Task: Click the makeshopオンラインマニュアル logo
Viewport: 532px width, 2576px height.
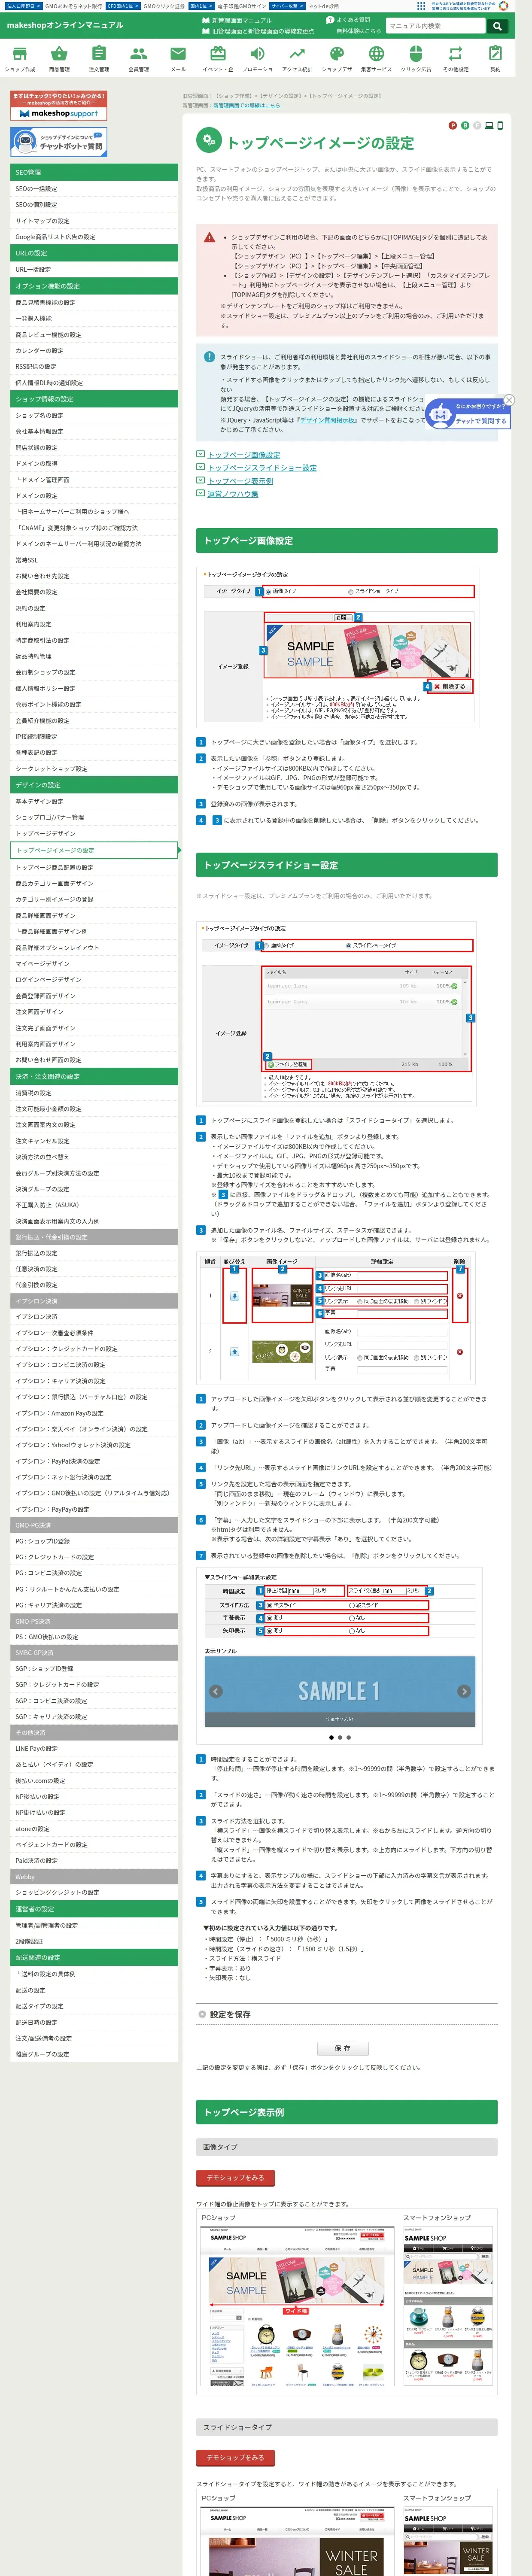Action: [65, 25]
